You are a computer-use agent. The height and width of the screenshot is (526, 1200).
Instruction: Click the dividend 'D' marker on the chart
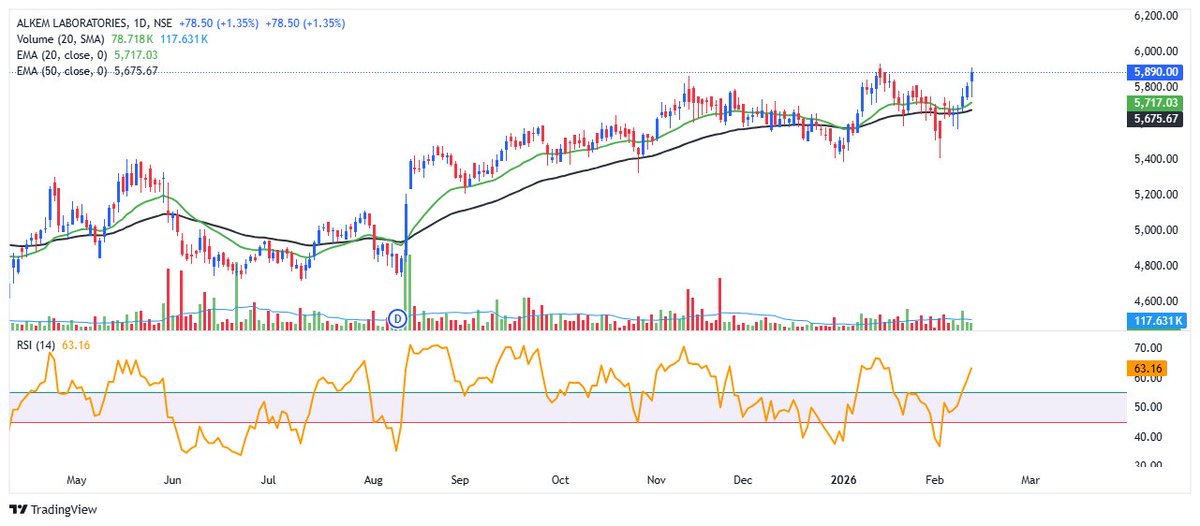[397, 319]
